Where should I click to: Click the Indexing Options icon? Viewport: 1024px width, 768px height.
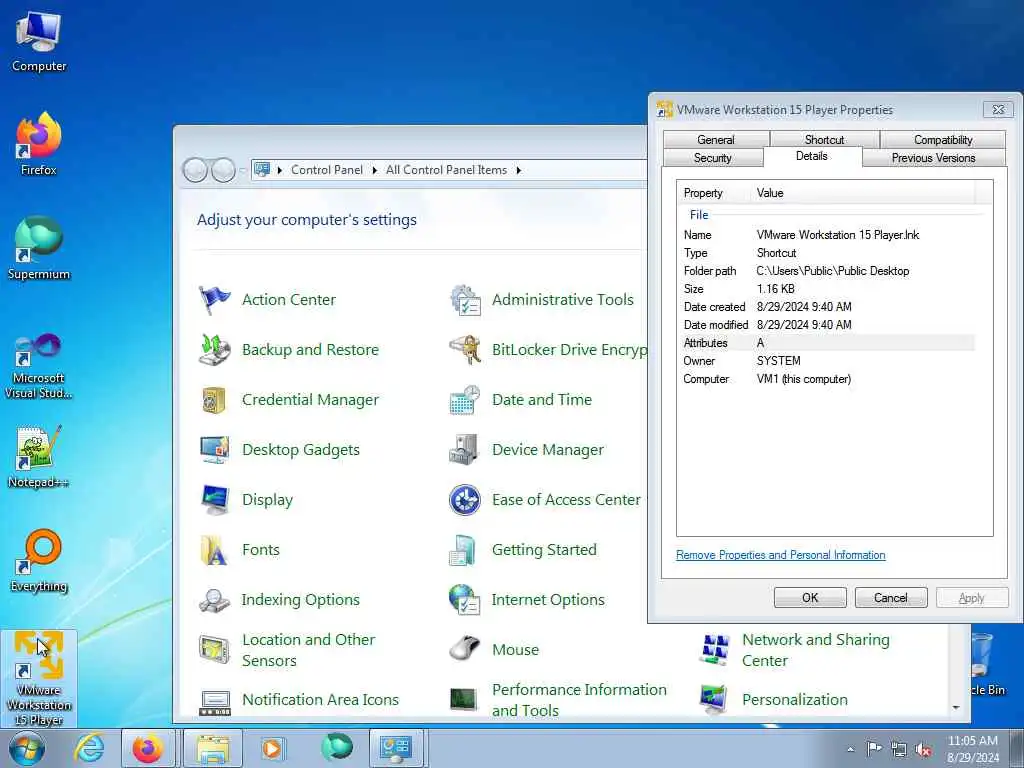(x=214, y=600)
